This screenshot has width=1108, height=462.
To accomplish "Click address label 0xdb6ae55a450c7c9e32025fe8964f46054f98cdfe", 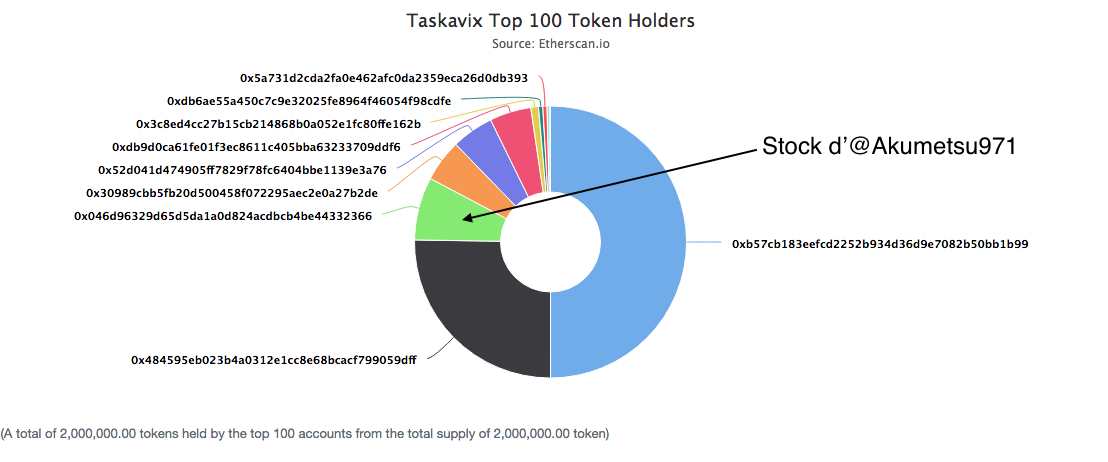I will 308,101.
